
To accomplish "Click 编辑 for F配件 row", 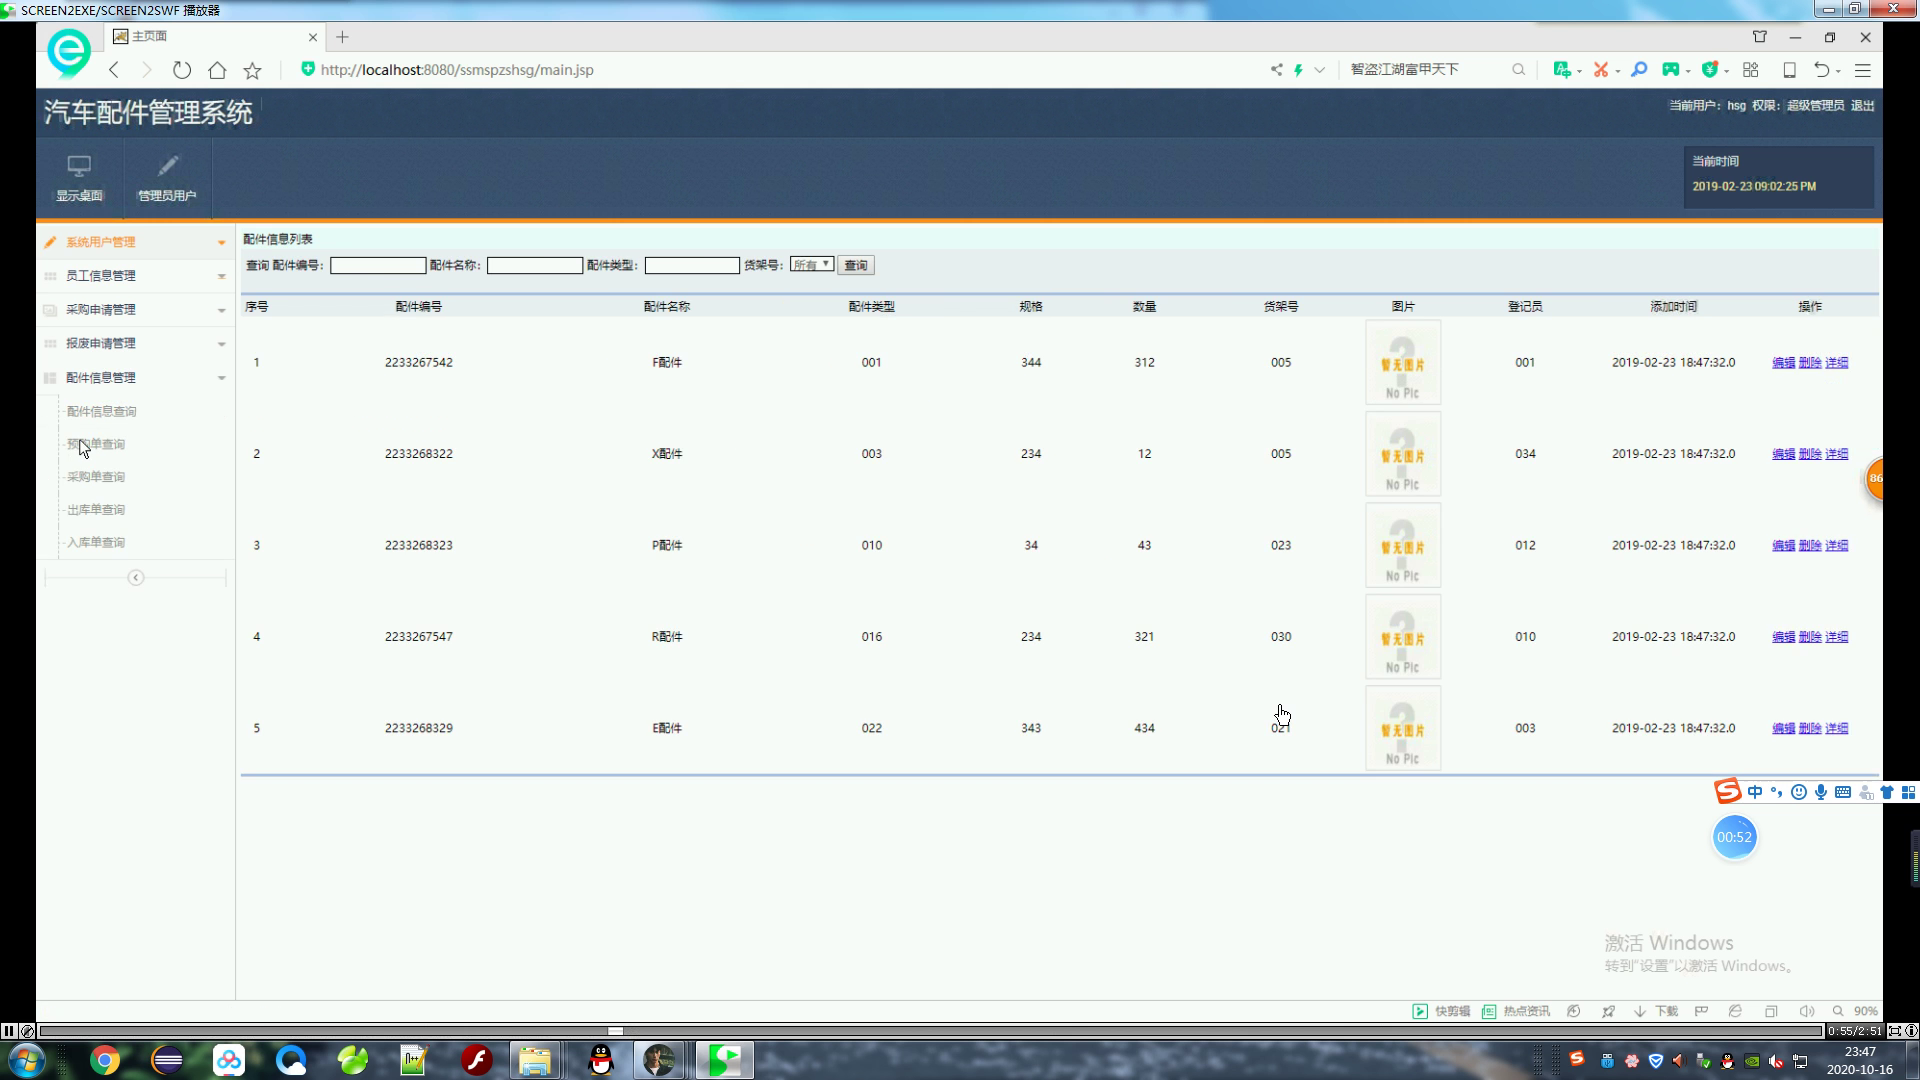I will [x=1783, y=363].
